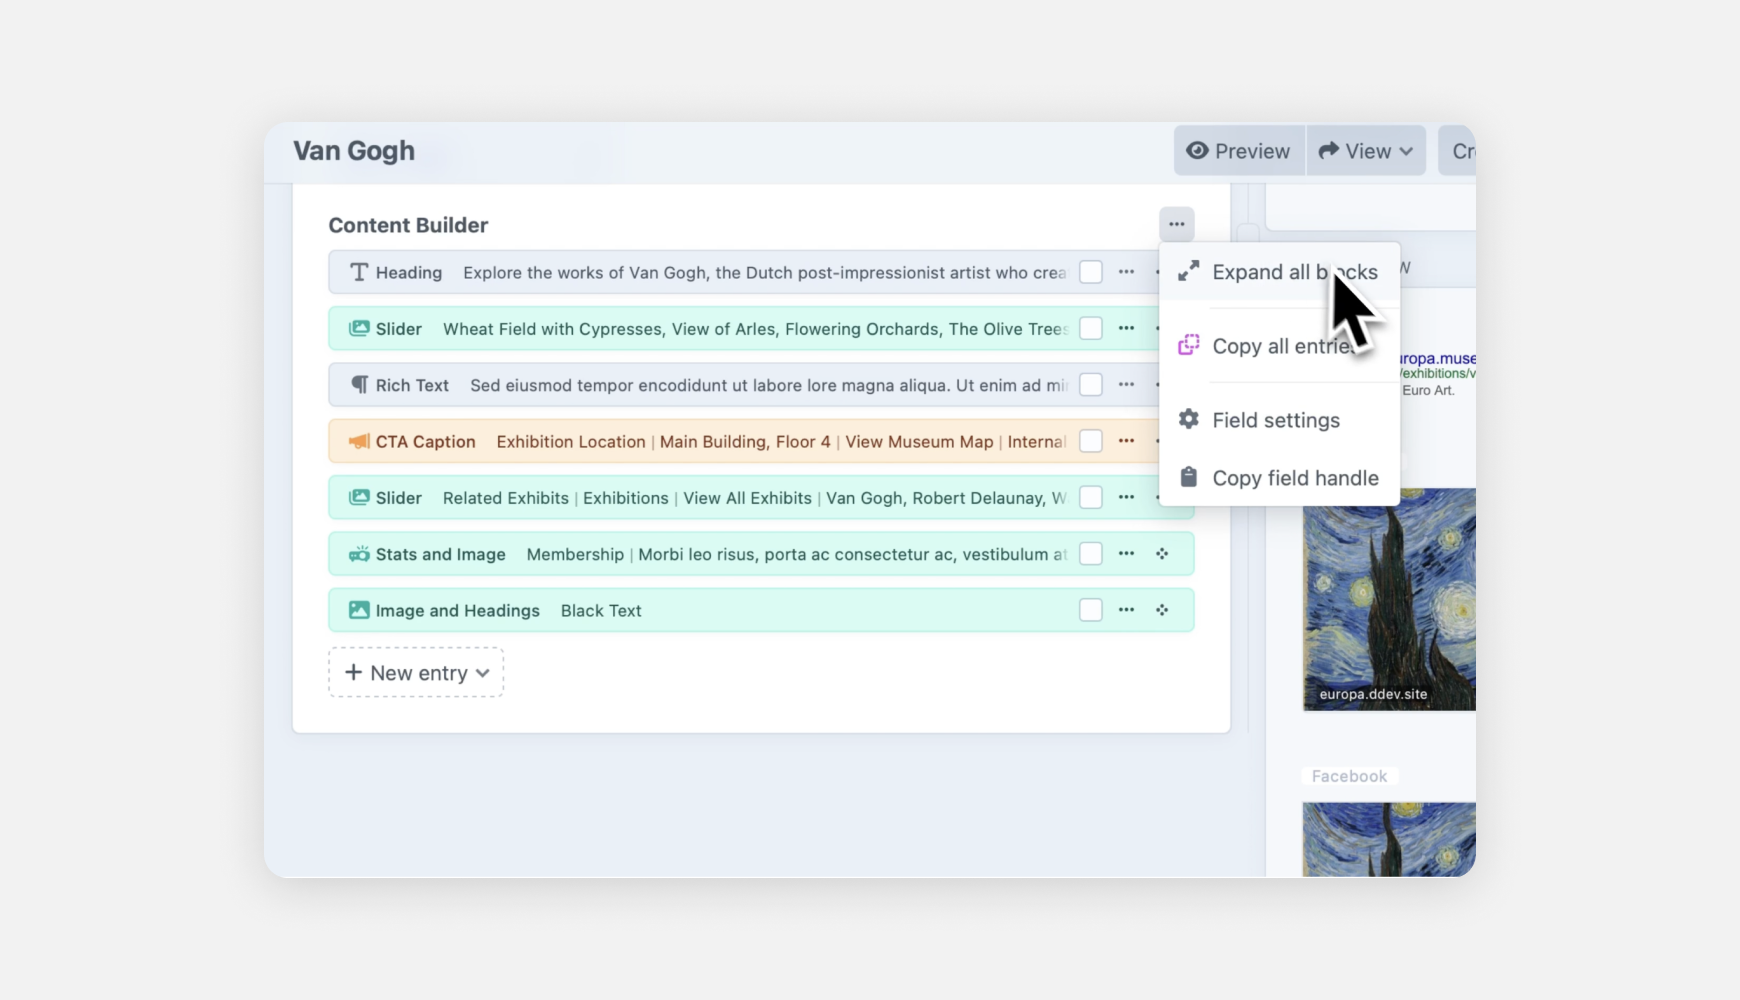The image size is (1740, 1000).
Task: Choose Expand all blocks from menu
Action: pyautogui.click(x=1279, y=272)
